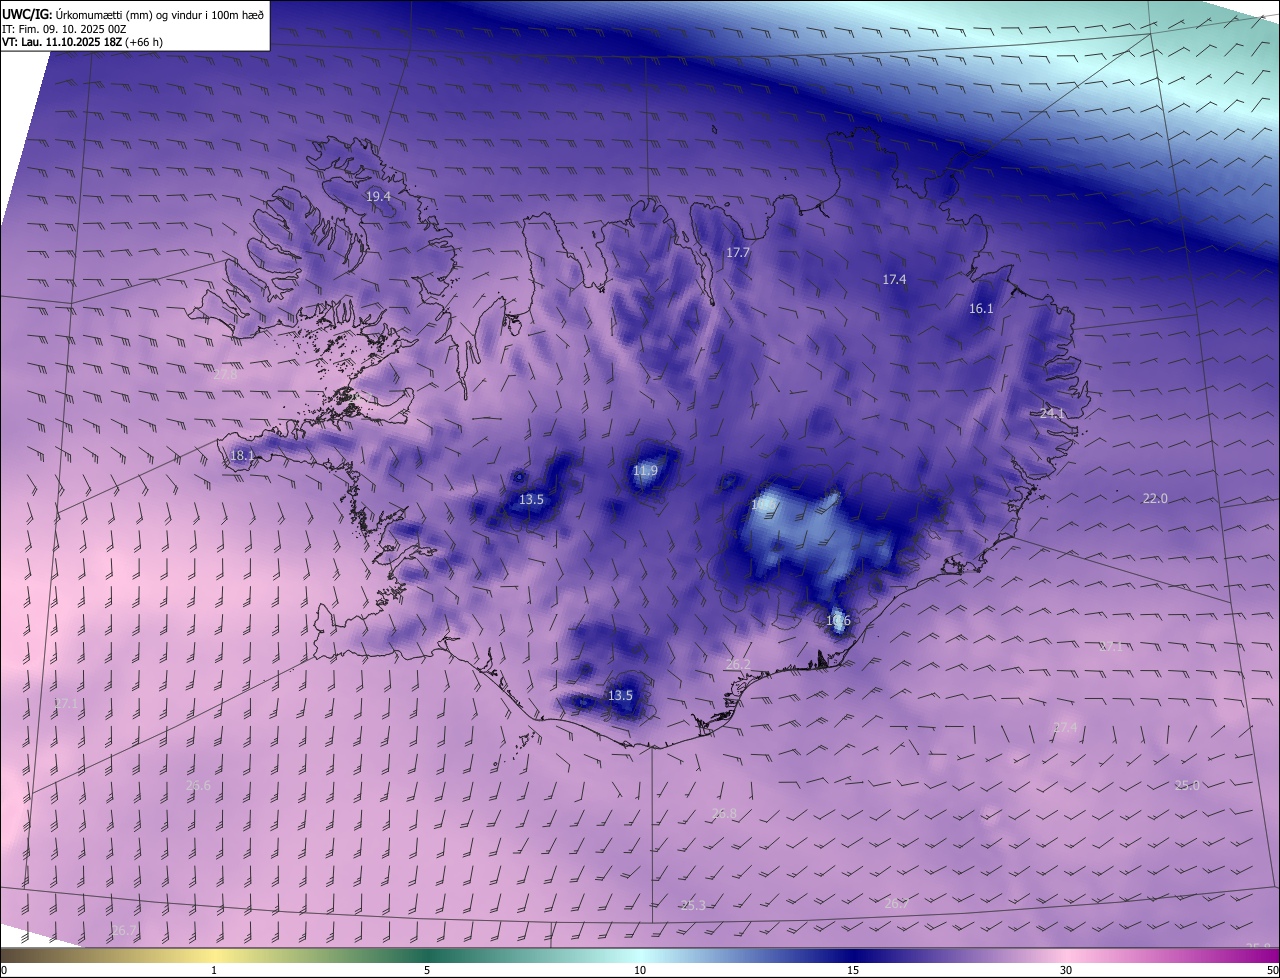This screenshot has width=1280, height=978.
Task: Click the 50 tick label on the color scale
Action: (1272, 970)
